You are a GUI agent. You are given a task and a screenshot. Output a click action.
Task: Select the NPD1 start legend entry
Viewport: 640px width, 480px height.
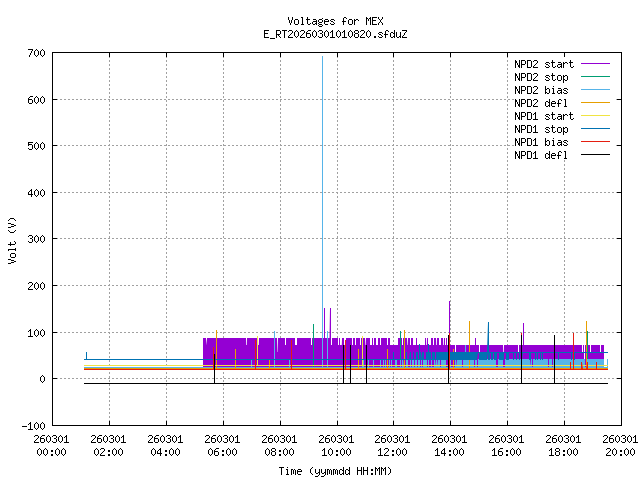click(541, 116)
